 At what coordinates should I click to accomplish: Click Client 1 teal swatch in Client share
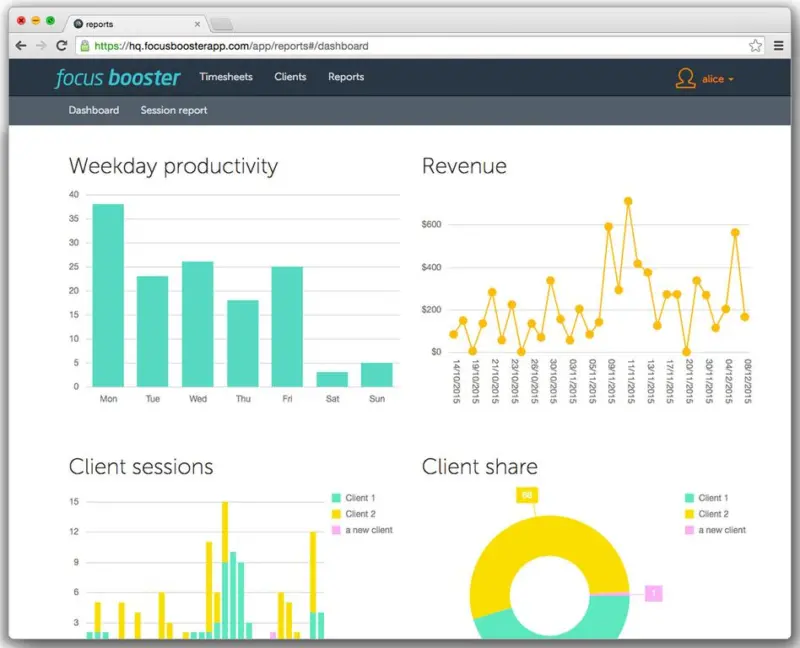pos(689,498)
